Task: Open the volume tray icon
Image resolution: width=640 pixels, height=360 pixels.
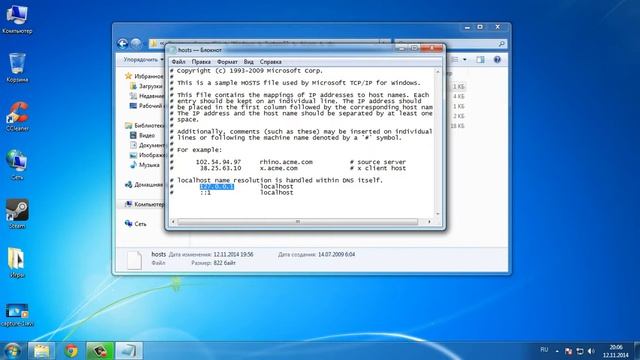Action: (591, 351)
